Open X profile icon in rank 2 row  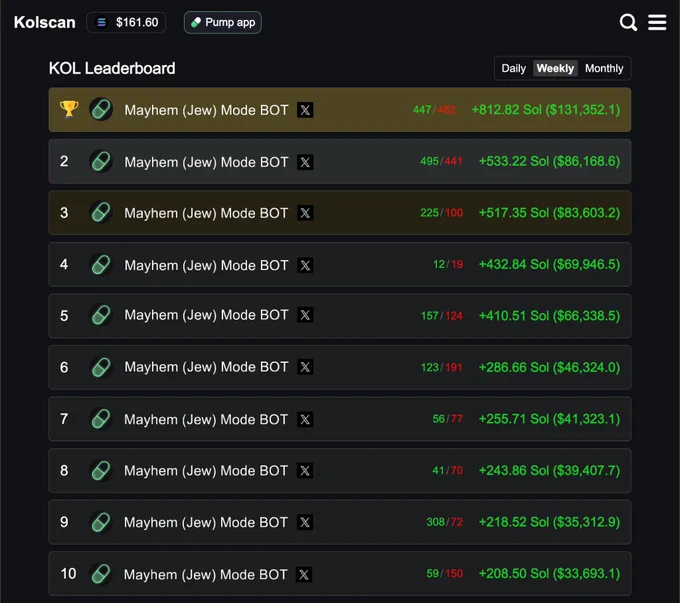pyautogui.click(x=305, y=162)
